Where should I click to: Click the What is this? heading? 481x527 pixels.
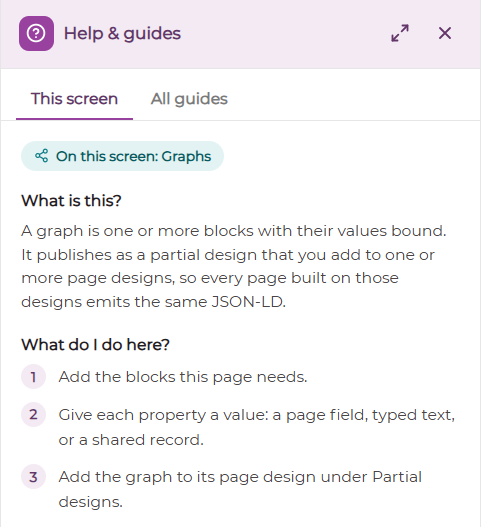tap(71, 201)
